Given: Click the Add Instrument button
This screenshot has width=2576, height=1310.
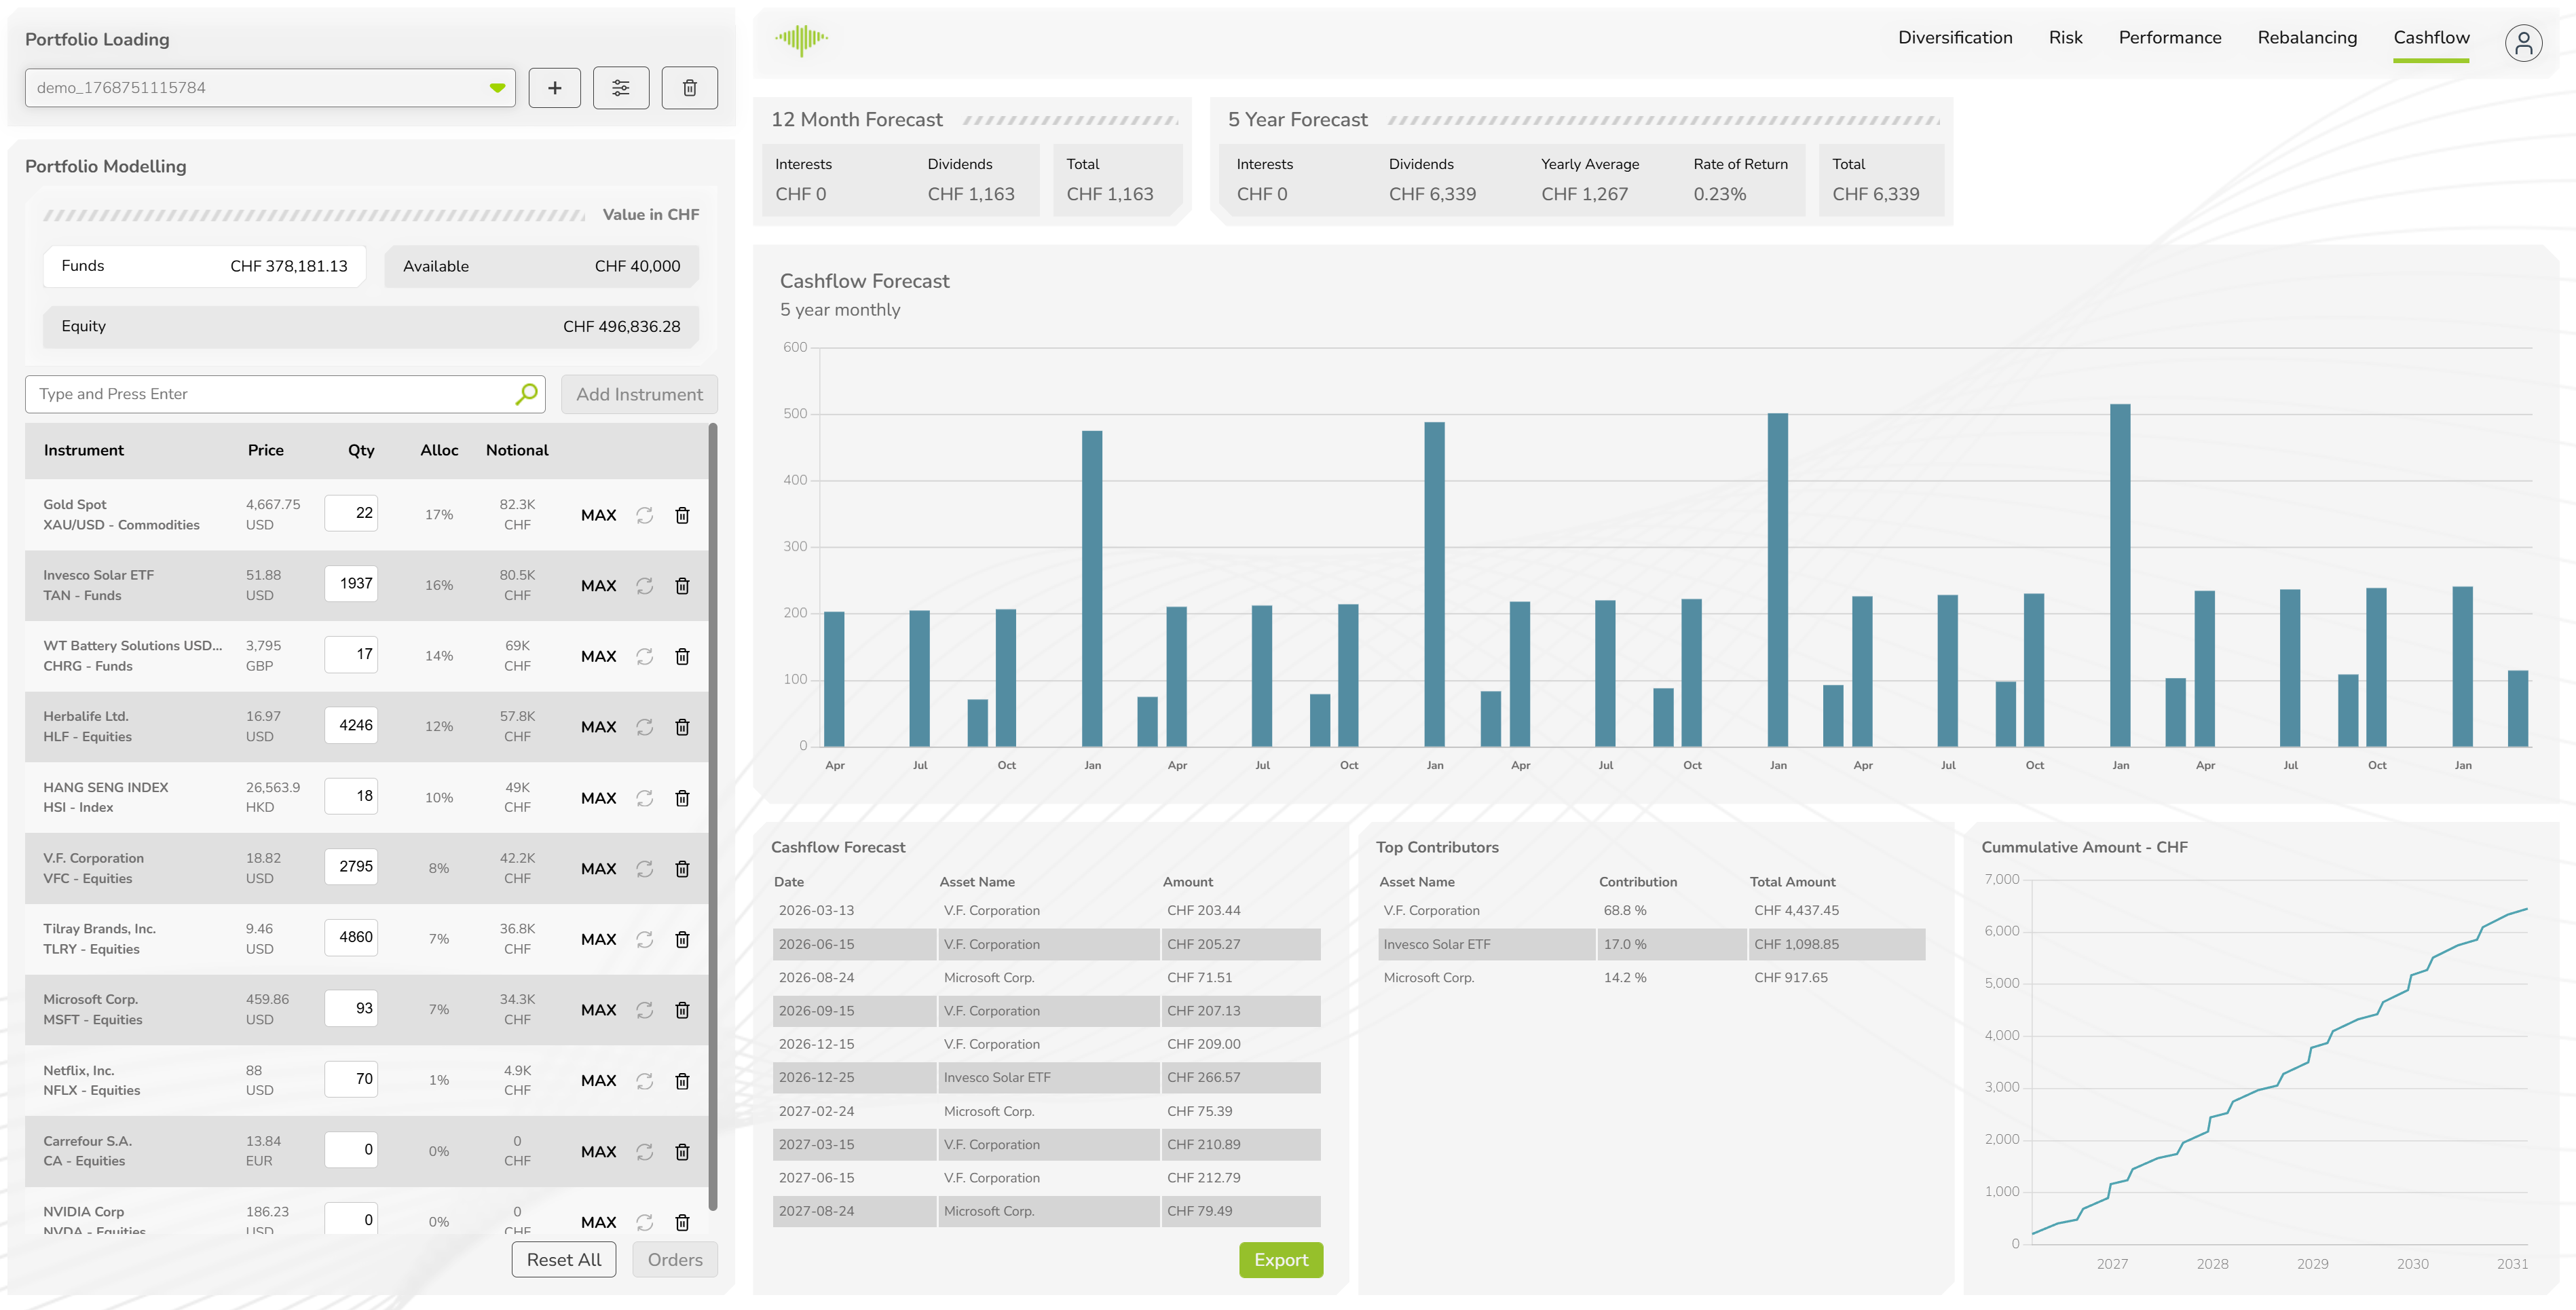Looking at the screenshot, I should pos(639,393).
